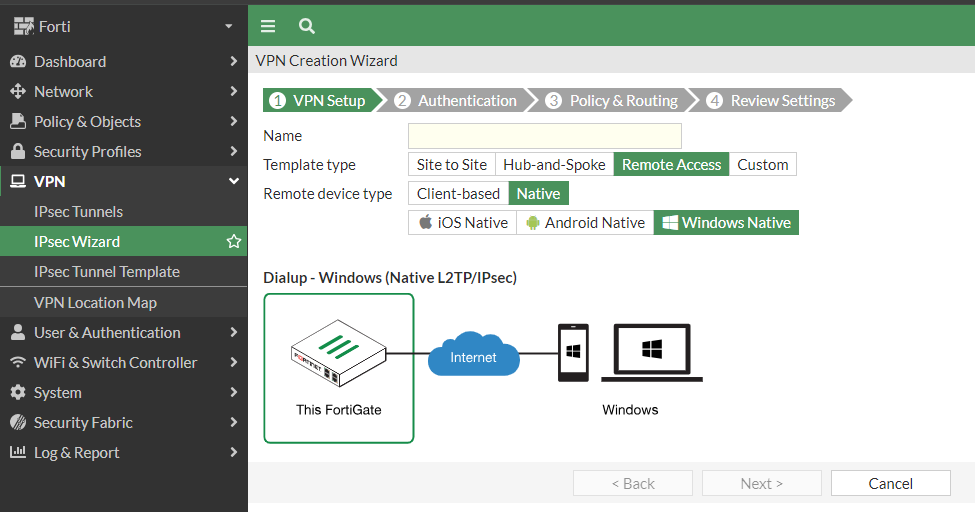This screenshot has width=975, height=512.
Task: Click the Dashboard gauge icon
Action: click(18, 61)
